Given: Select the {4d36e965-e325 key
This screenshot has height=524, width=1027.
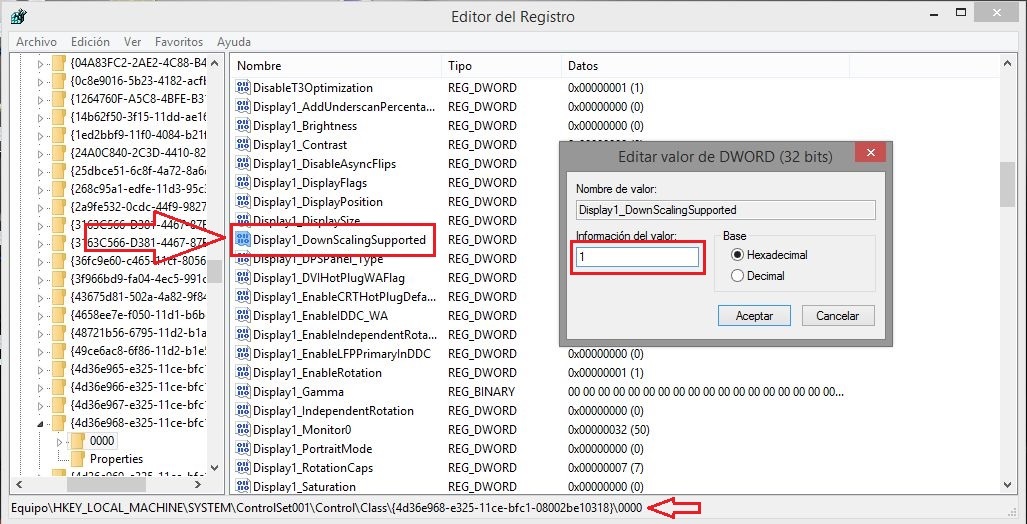Looking at the screenshot, I should coord(138,368).
